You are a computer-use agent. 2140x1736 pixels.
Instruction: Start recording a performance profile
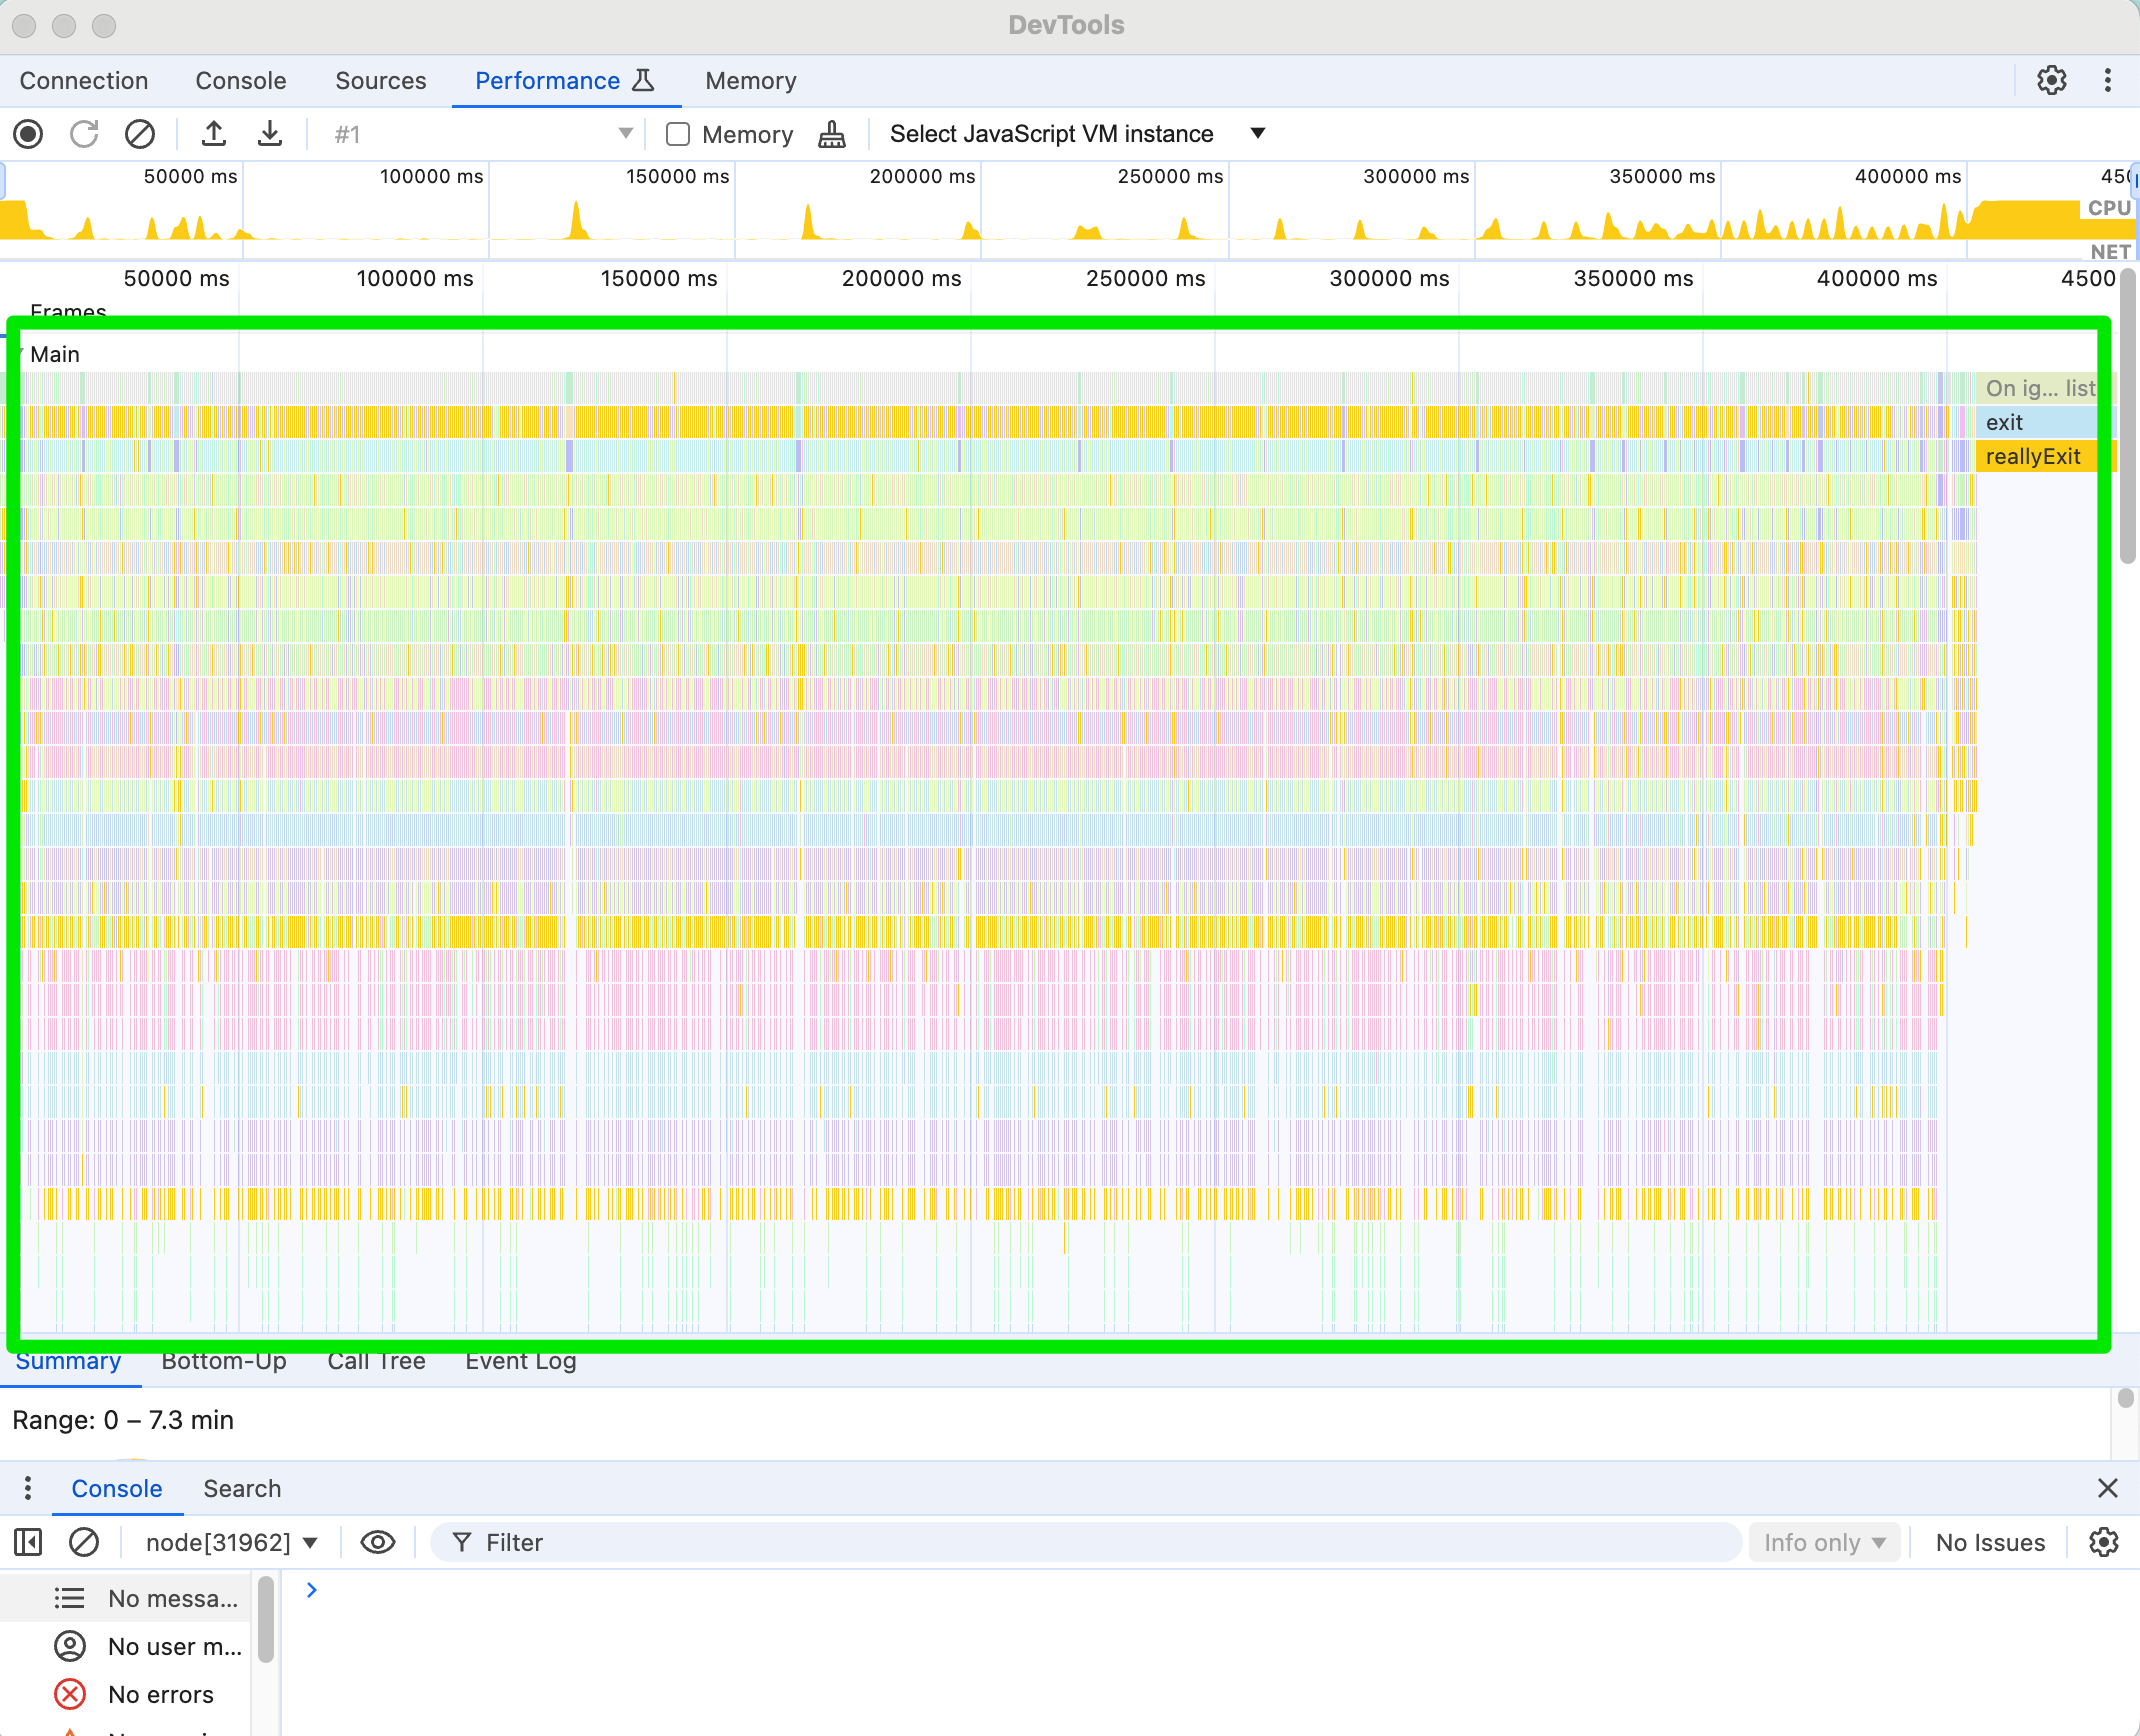(28, 134)
